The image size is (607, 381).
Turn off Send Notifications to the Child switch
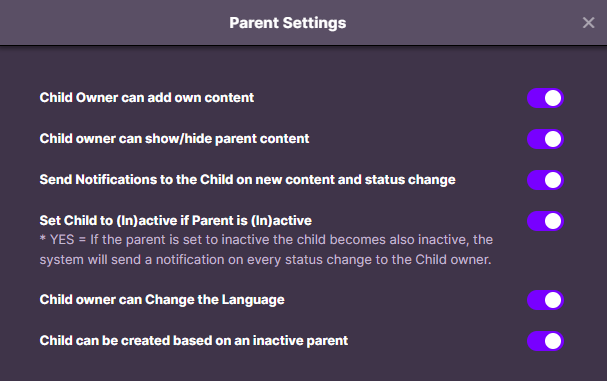point(545,180)
